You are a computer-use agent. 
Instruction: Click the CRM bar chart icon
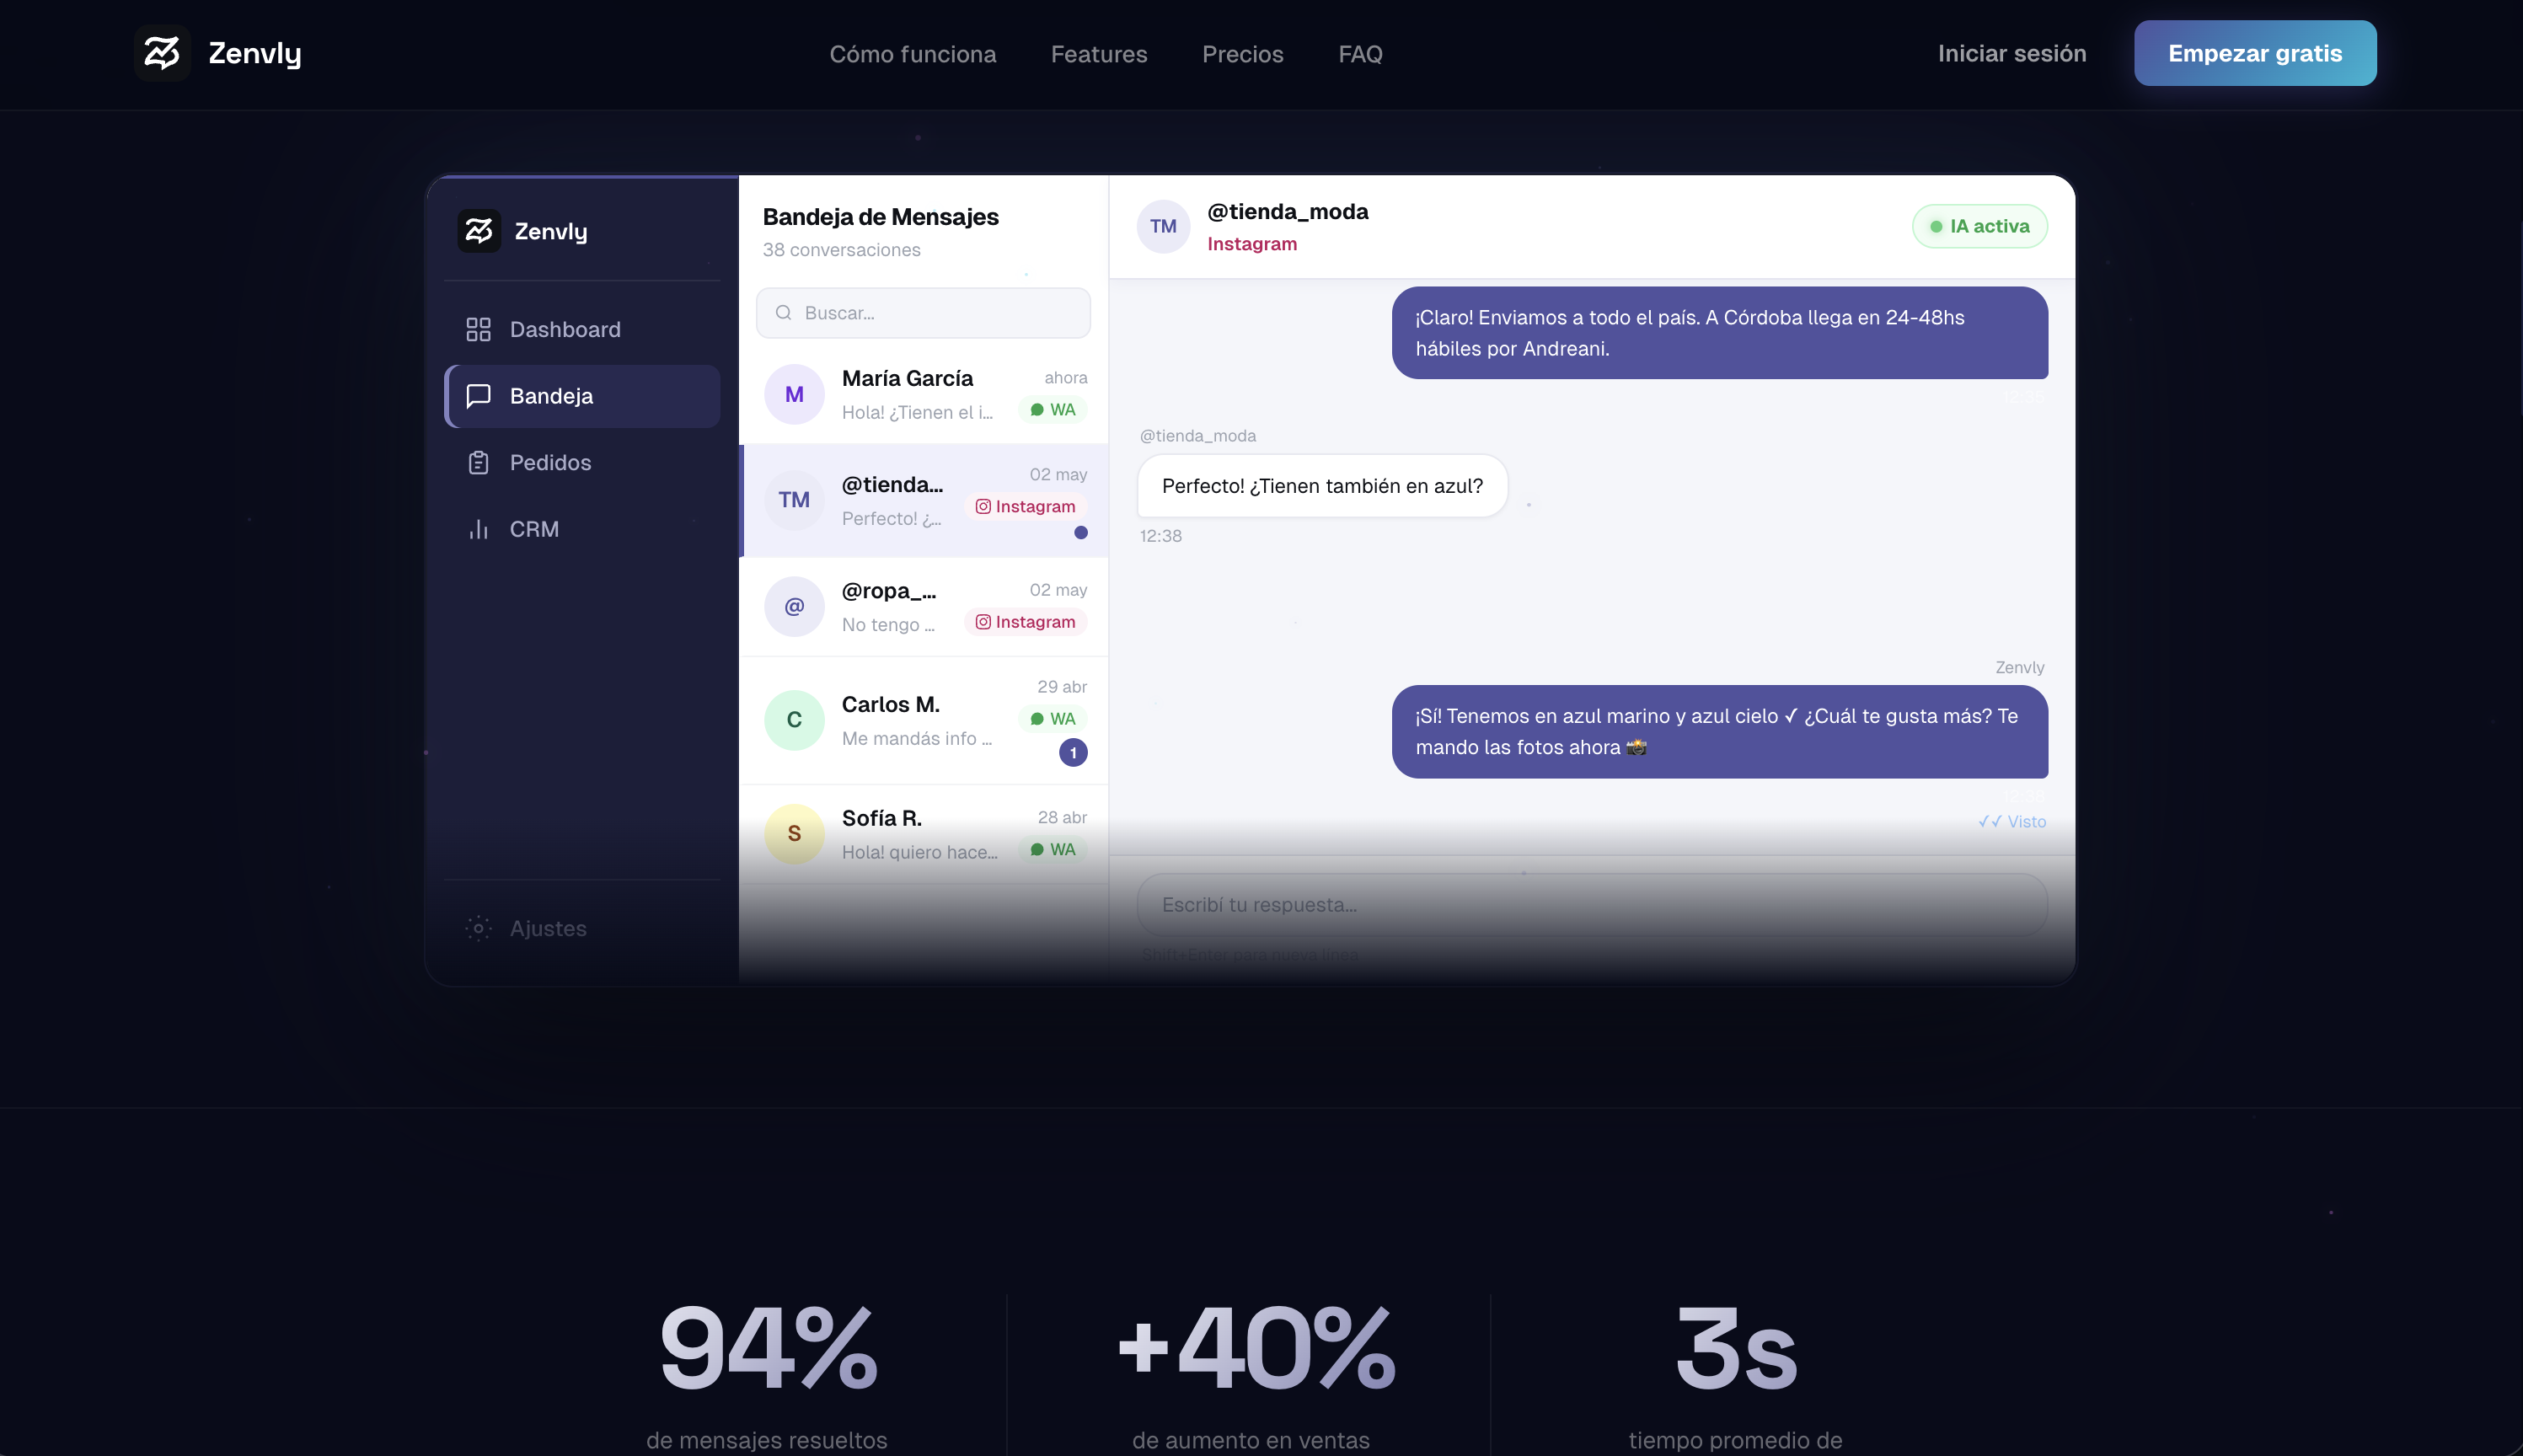(478, 529)
